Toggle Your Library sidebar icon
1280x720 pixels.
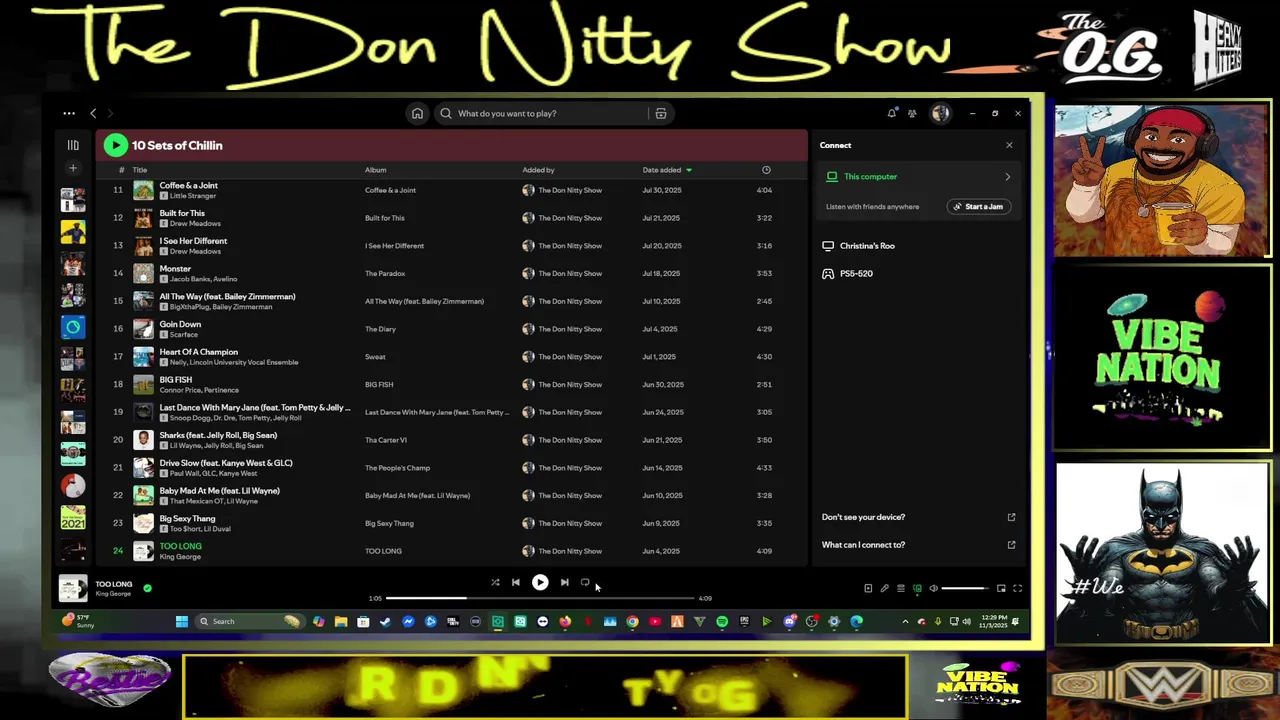(73, 145)
